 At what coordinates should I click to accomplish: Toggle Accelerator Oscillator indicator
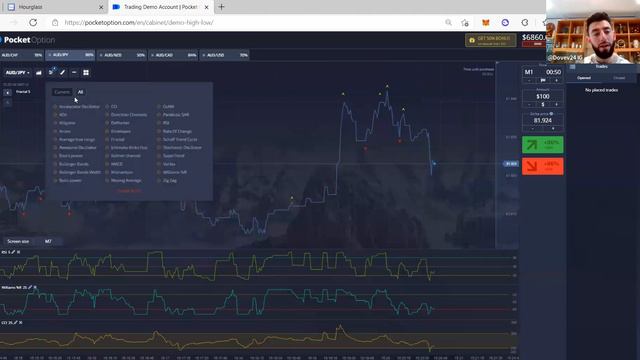click(76, 107)
